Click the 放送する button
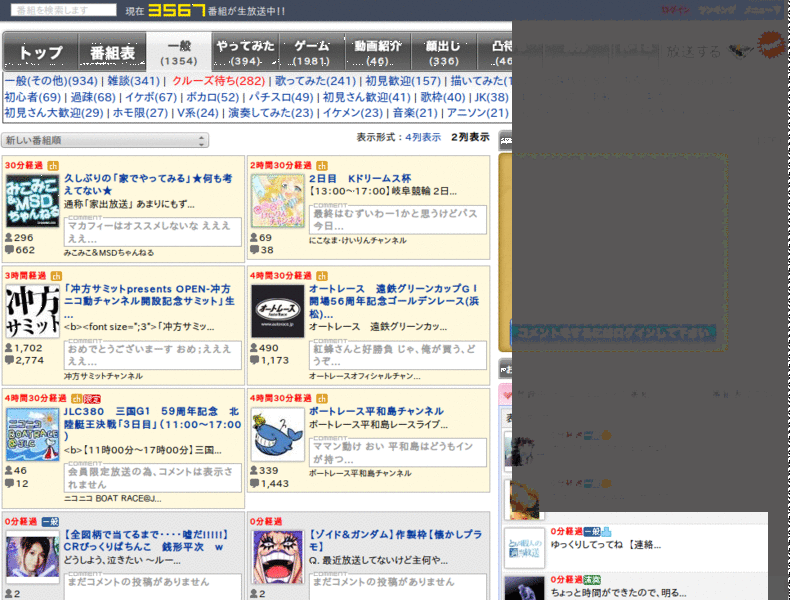This screenshot has height=600, width=800. click(x=693, y=50)
